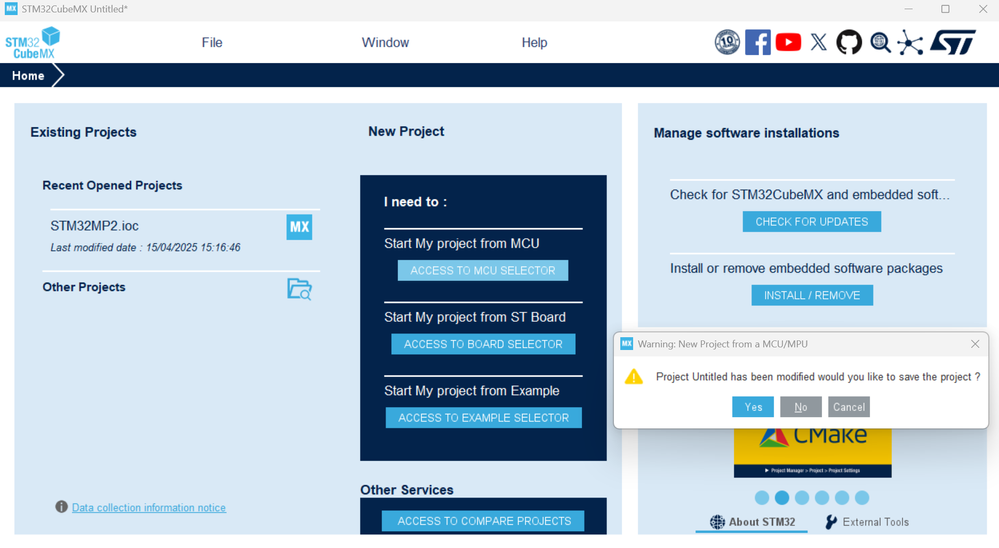
Task: Open the Window menu
Action: [x=385, y=43]
